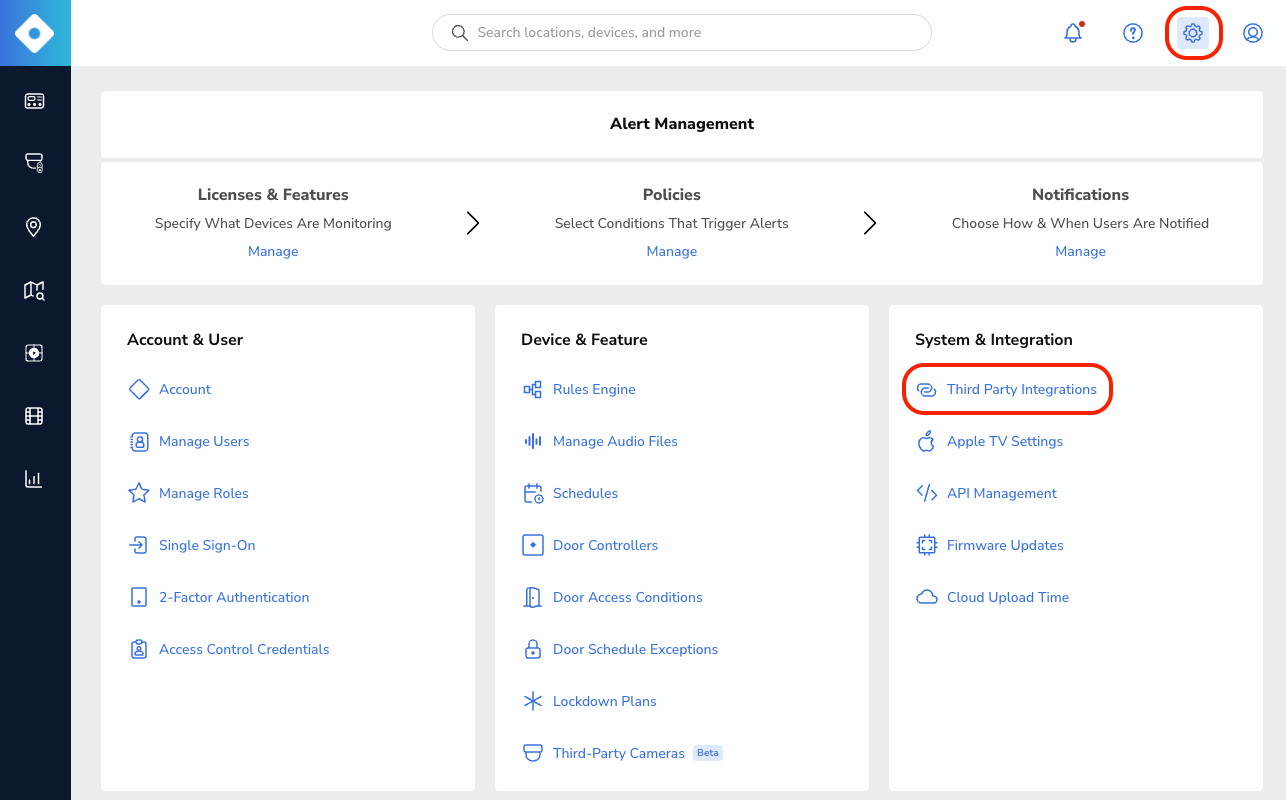Viewport: 1286px width, 800px height.
Task: Open the locations pin sidebar icon
Action: click(x=33, y=227)
